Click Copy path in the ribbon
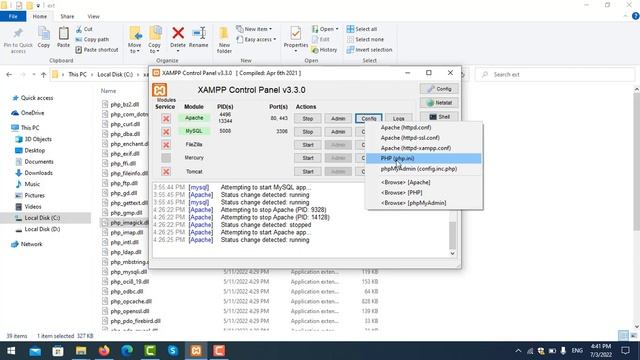640x360 pixels. pyautogui.click(x=92, y=39)
